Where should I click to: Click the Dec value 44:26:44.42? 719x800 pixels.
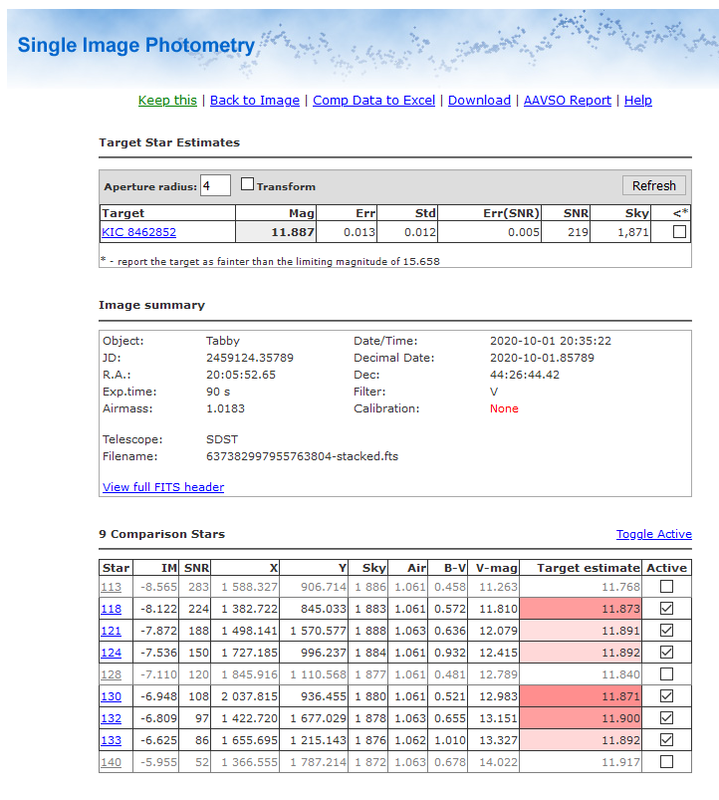click(x=525, y=375)
